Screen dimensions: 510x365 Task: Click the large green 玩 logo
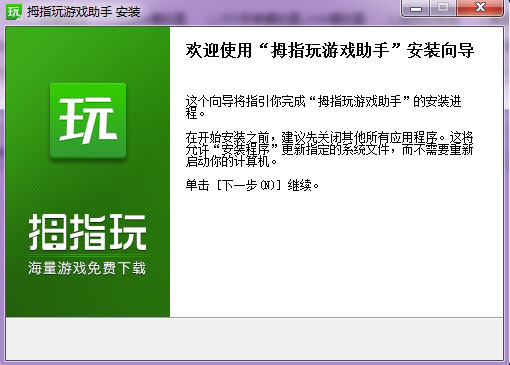88,120
